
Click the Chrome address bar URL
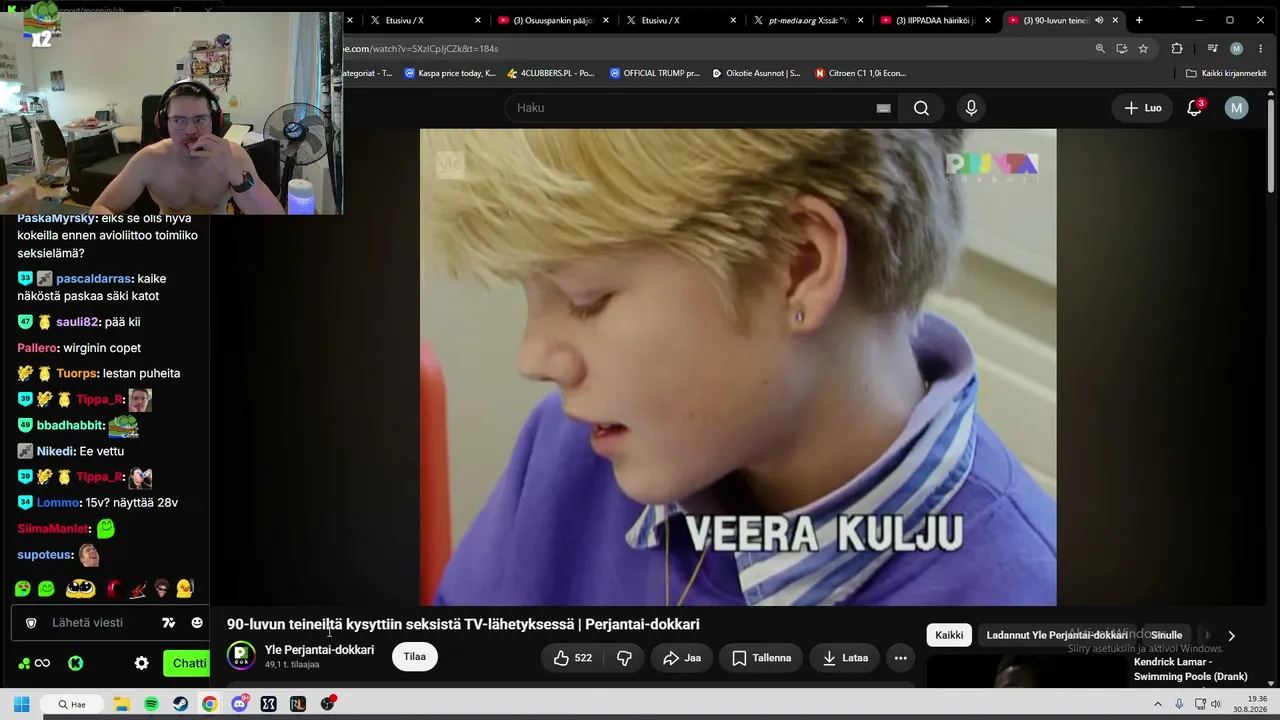click(422, 48)
